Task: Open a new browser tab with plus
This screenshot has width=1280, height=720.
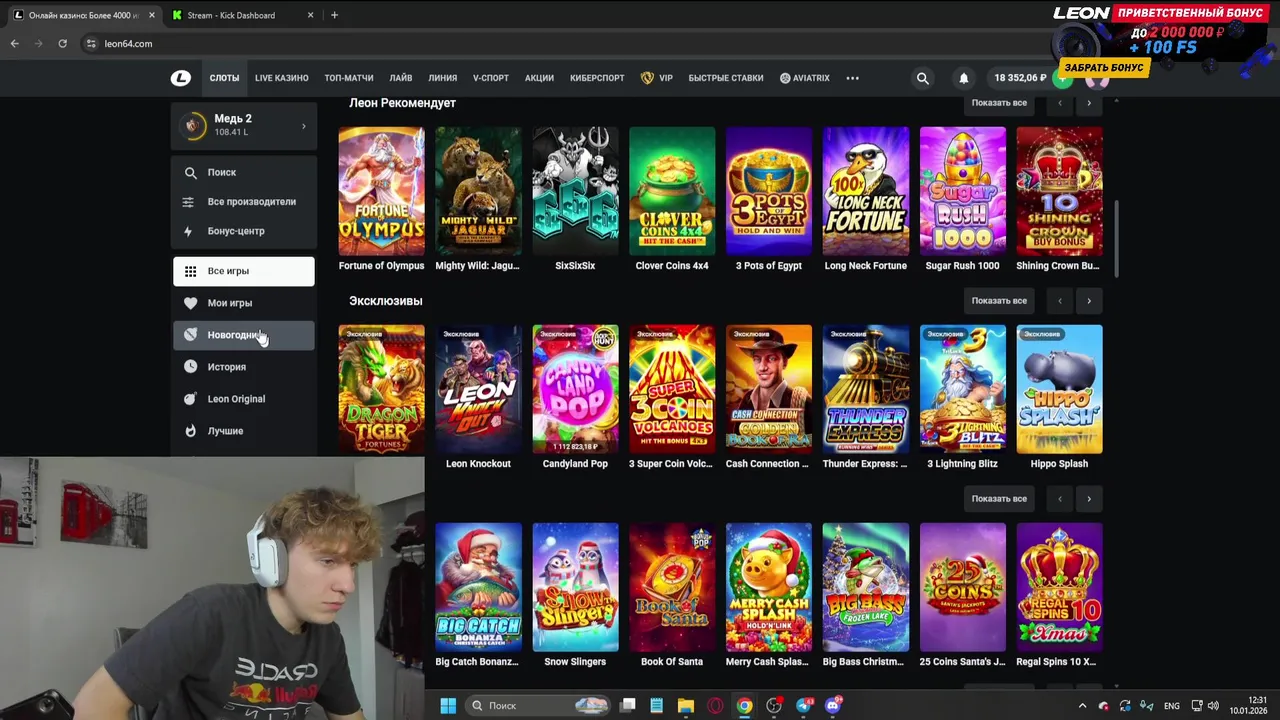Action: coord(334,15)
